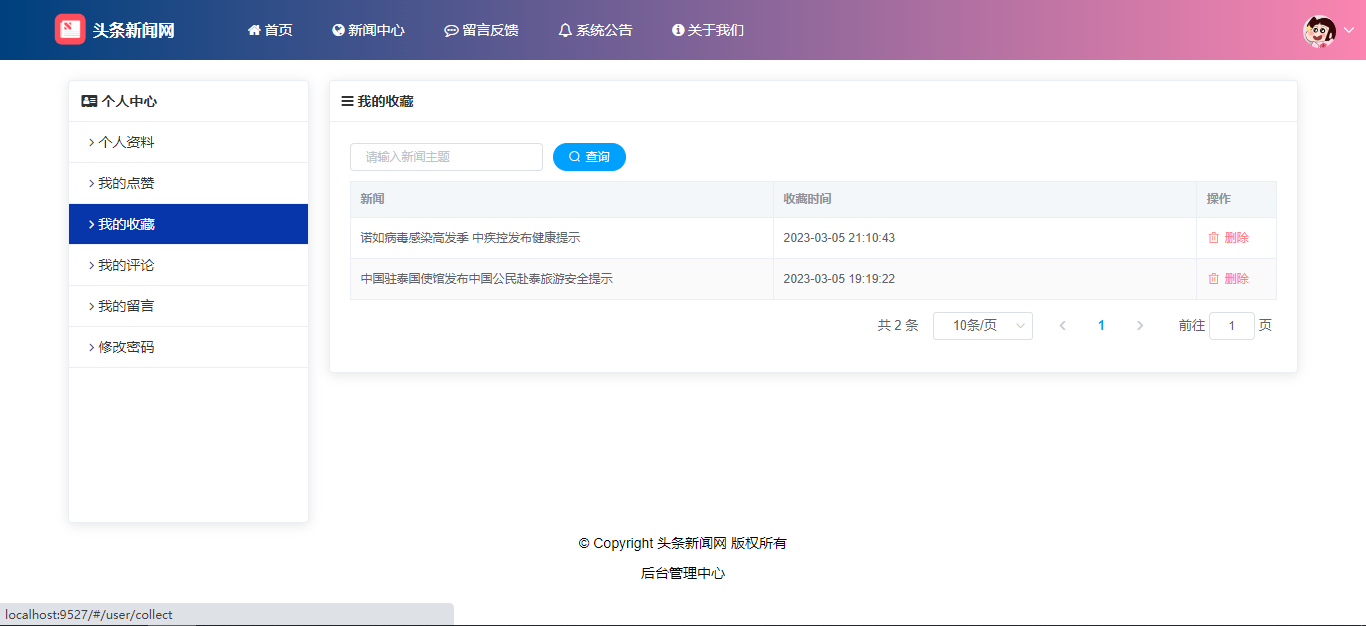Click the 查询 search button

pos(589,157)
